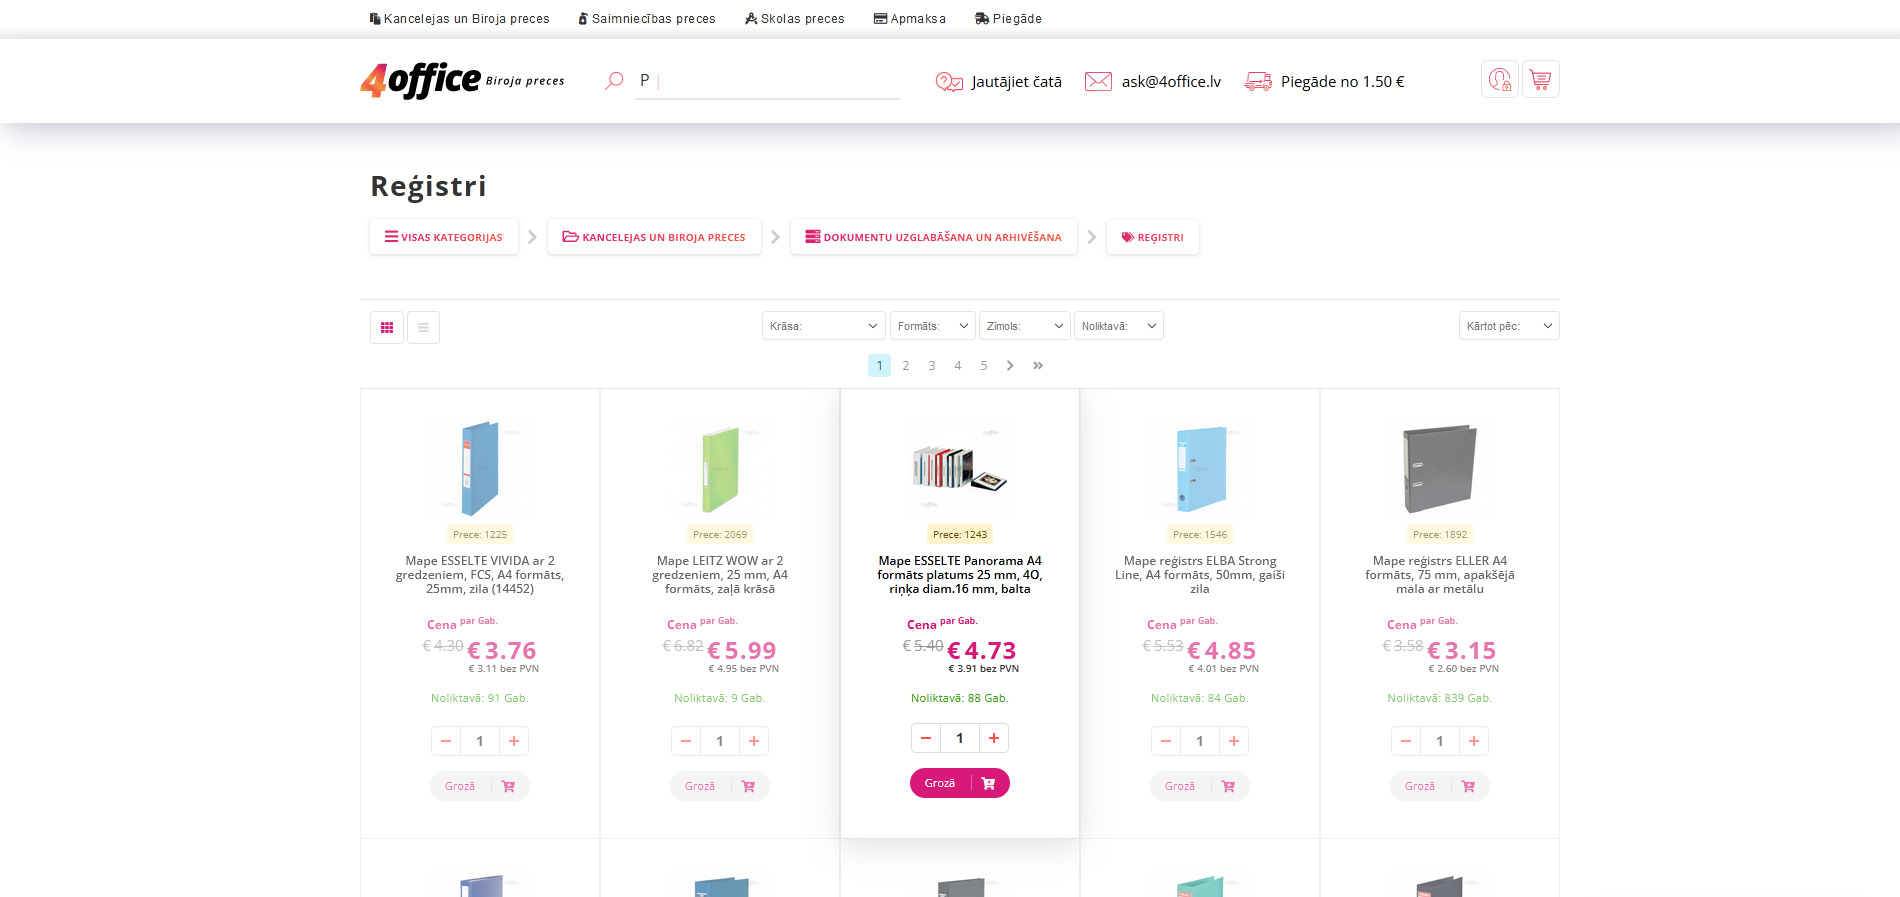1900x897 pixels.
Task: Switch to list view layout
Action: 423,327
